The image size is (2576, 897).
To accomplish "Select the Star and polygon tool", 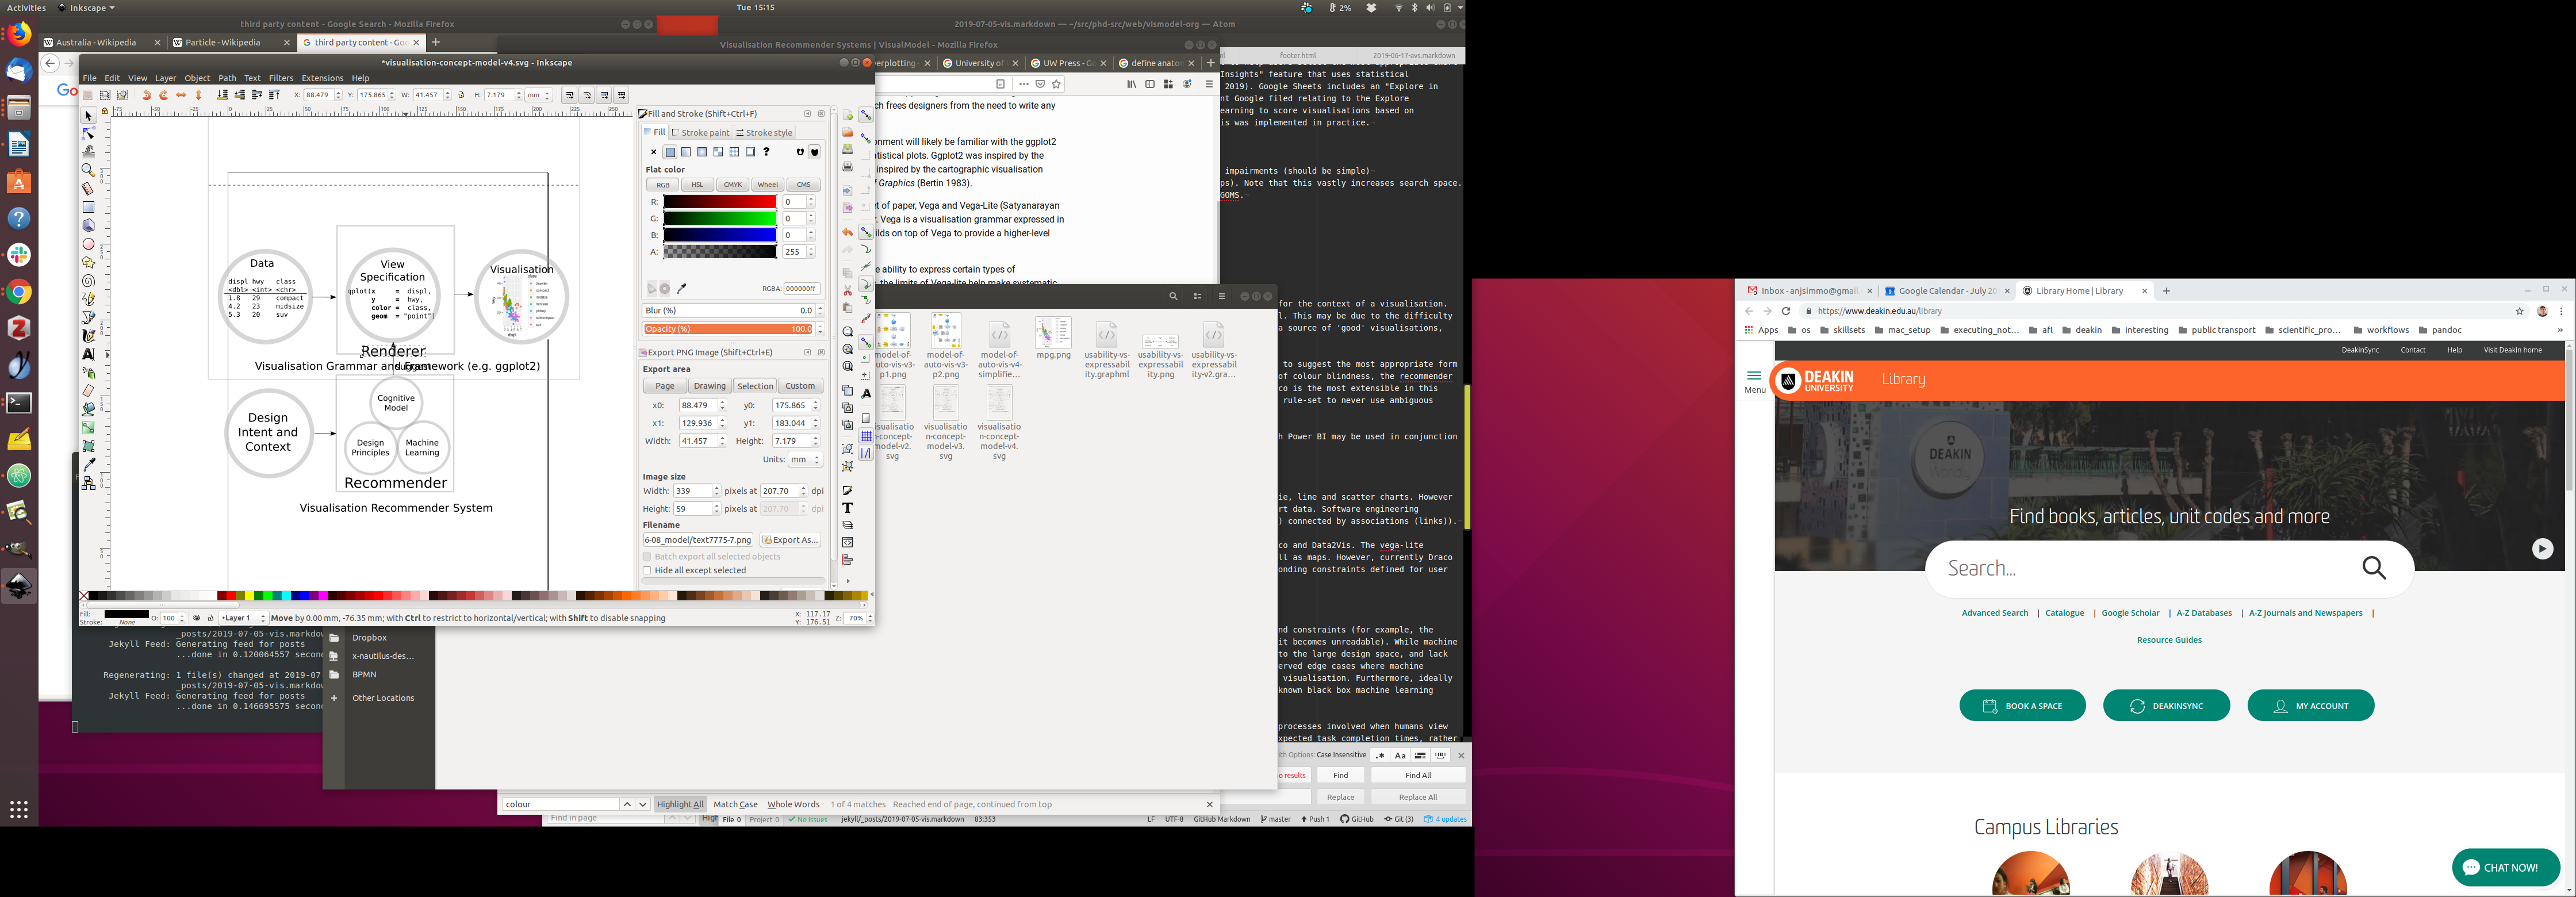I will 88,262.
